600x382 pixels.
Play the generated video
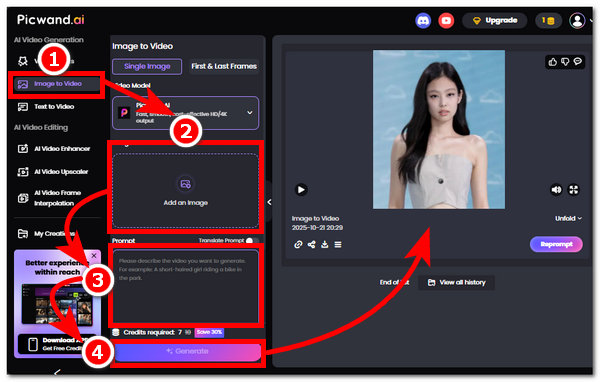[x=301, y=189]
